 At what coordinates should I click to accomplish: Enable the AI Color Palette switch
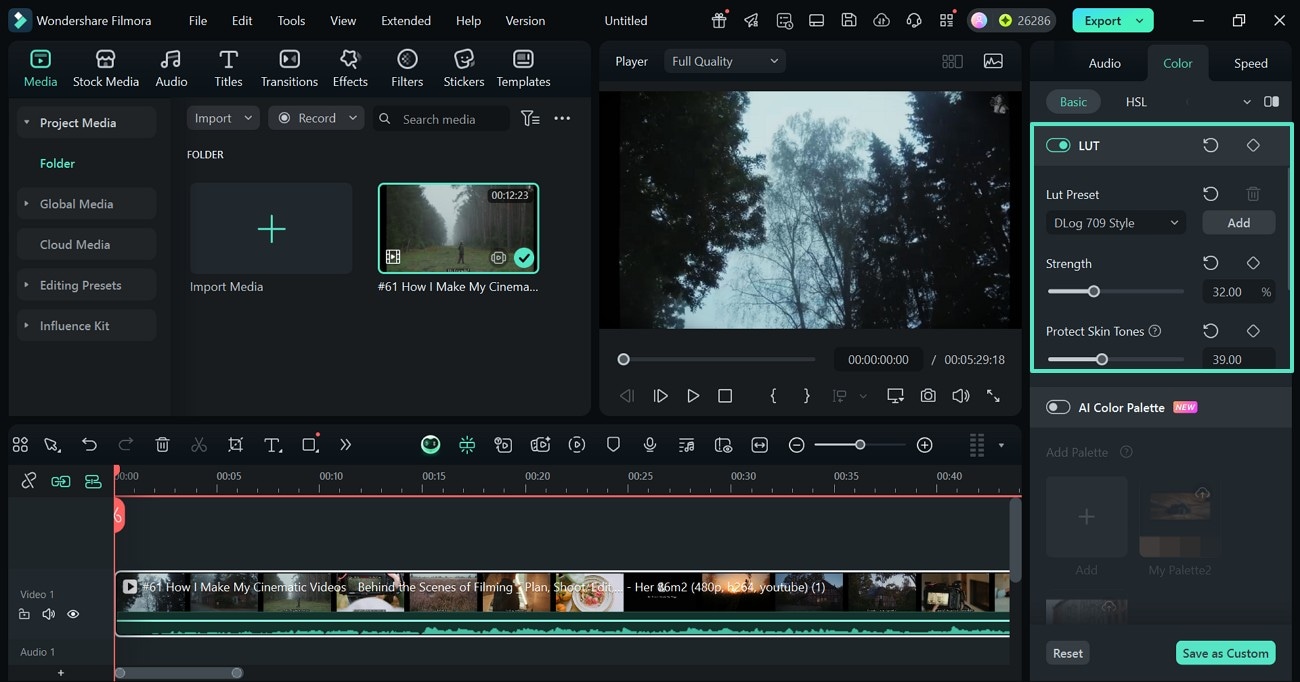1058,408
